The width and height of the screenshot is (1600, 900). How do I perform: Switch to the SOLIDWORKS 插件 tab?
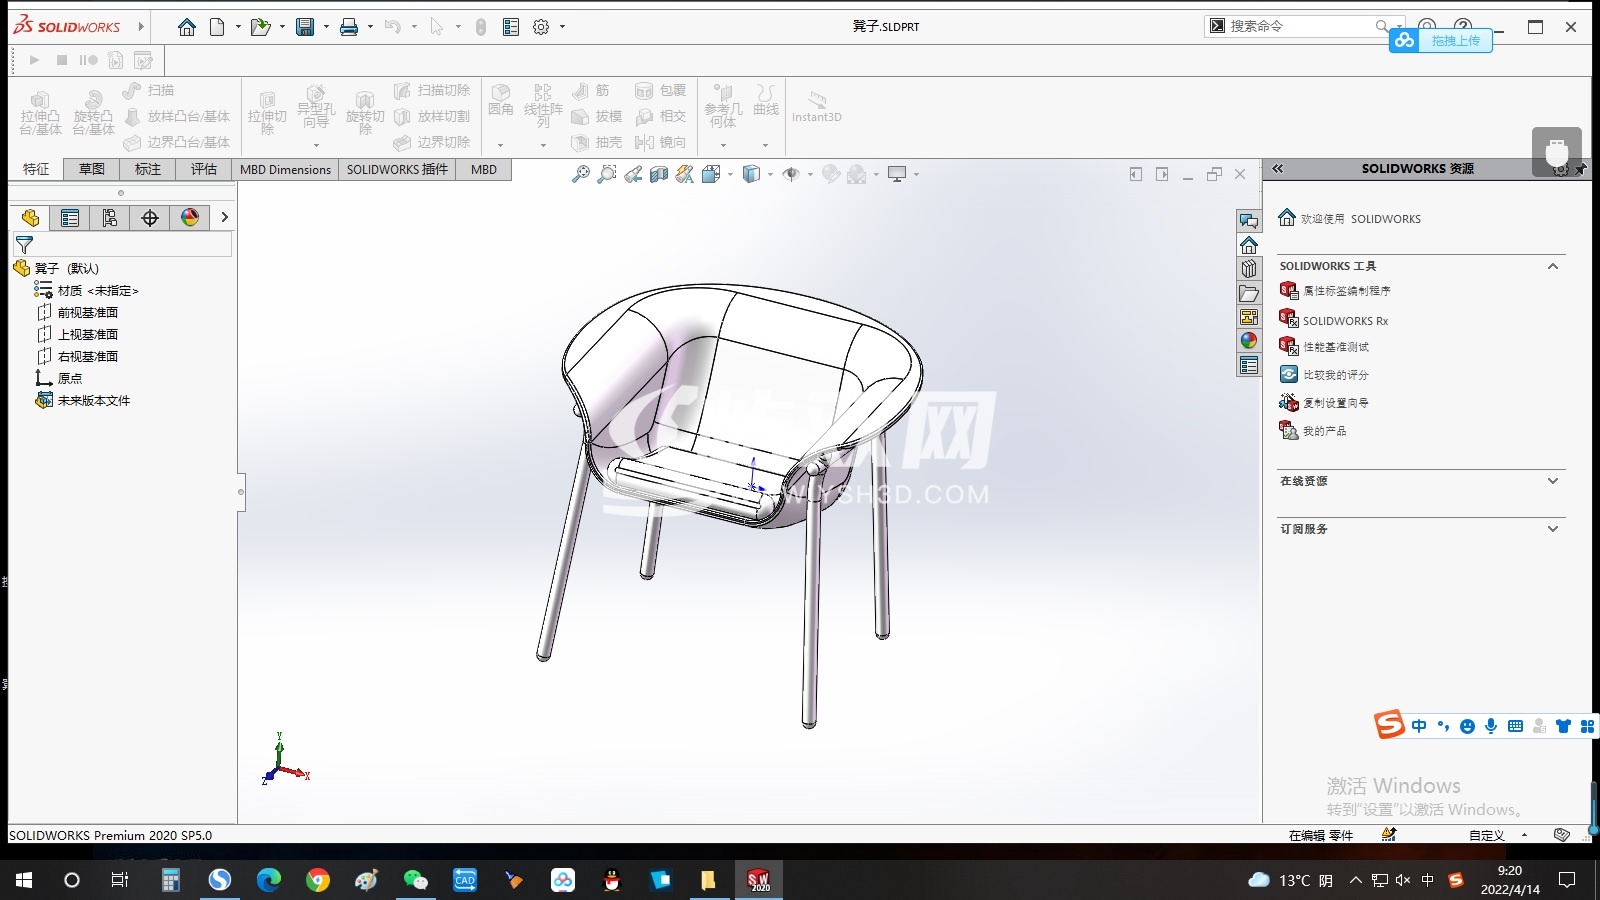pos(397,169)
